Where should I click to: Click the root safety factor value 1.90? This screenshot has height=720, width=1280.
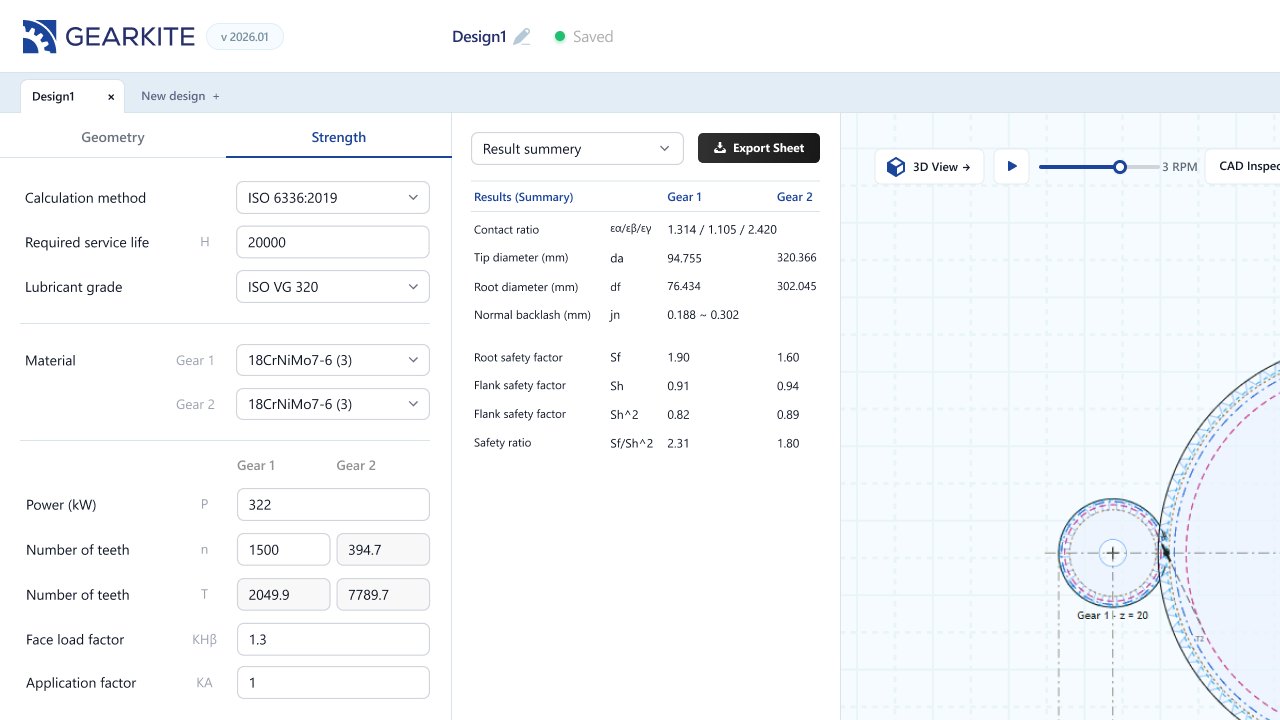point(678,358)
